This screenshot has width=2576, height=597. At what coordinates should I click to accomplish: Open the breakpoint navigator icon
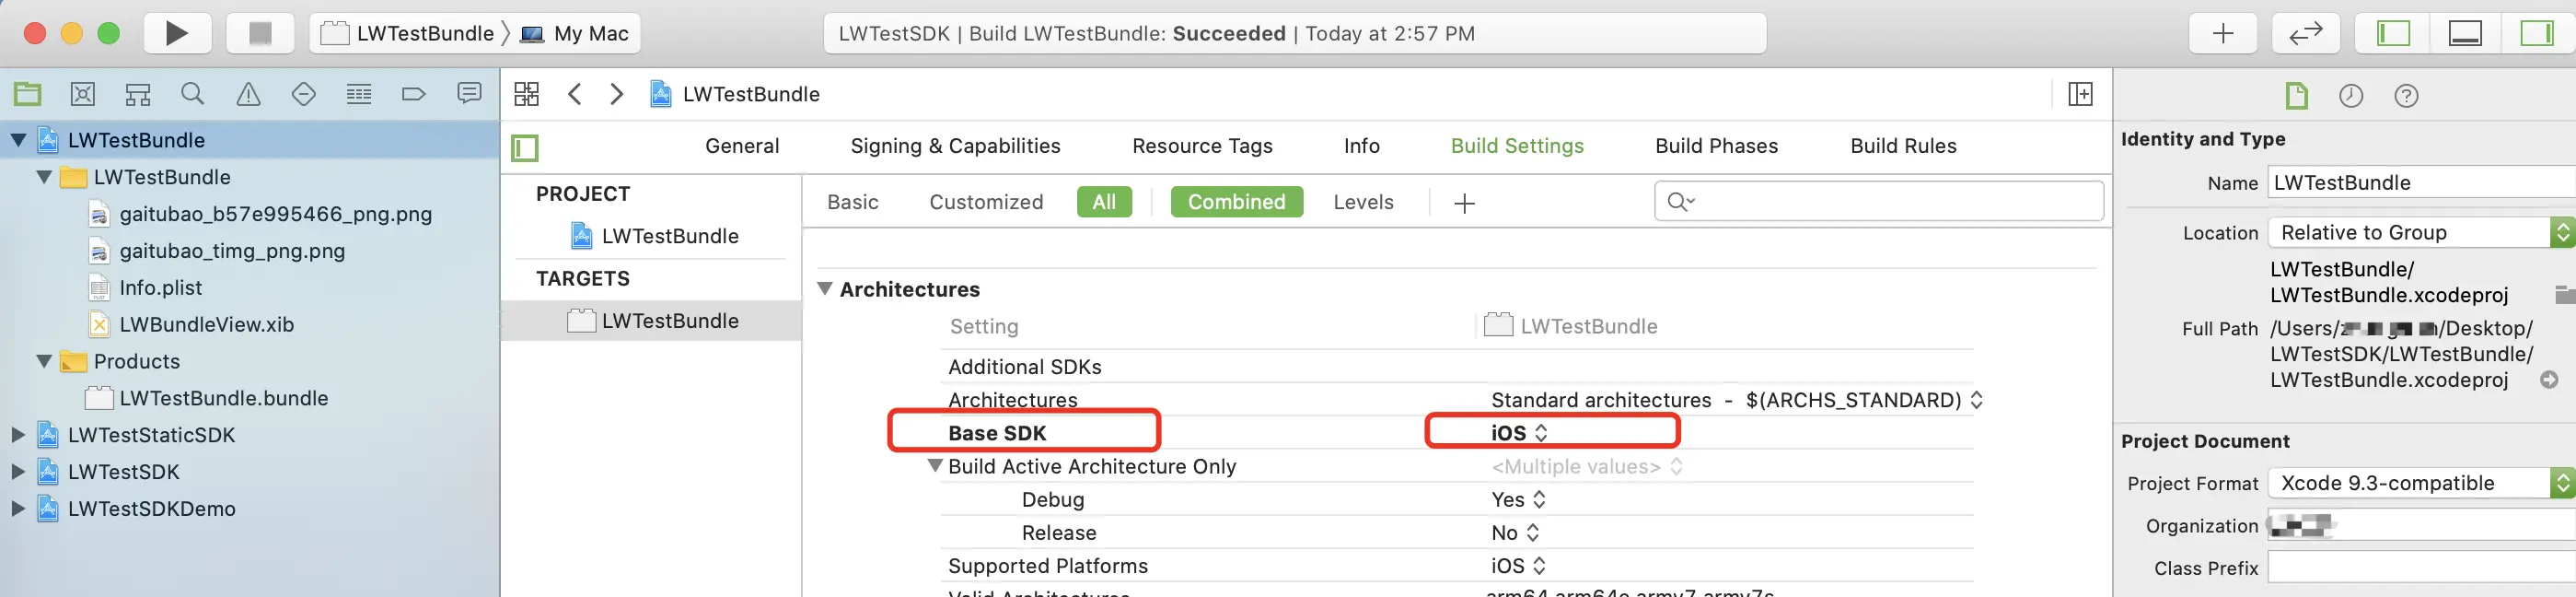pyautogui.click(x=413, y=94)
